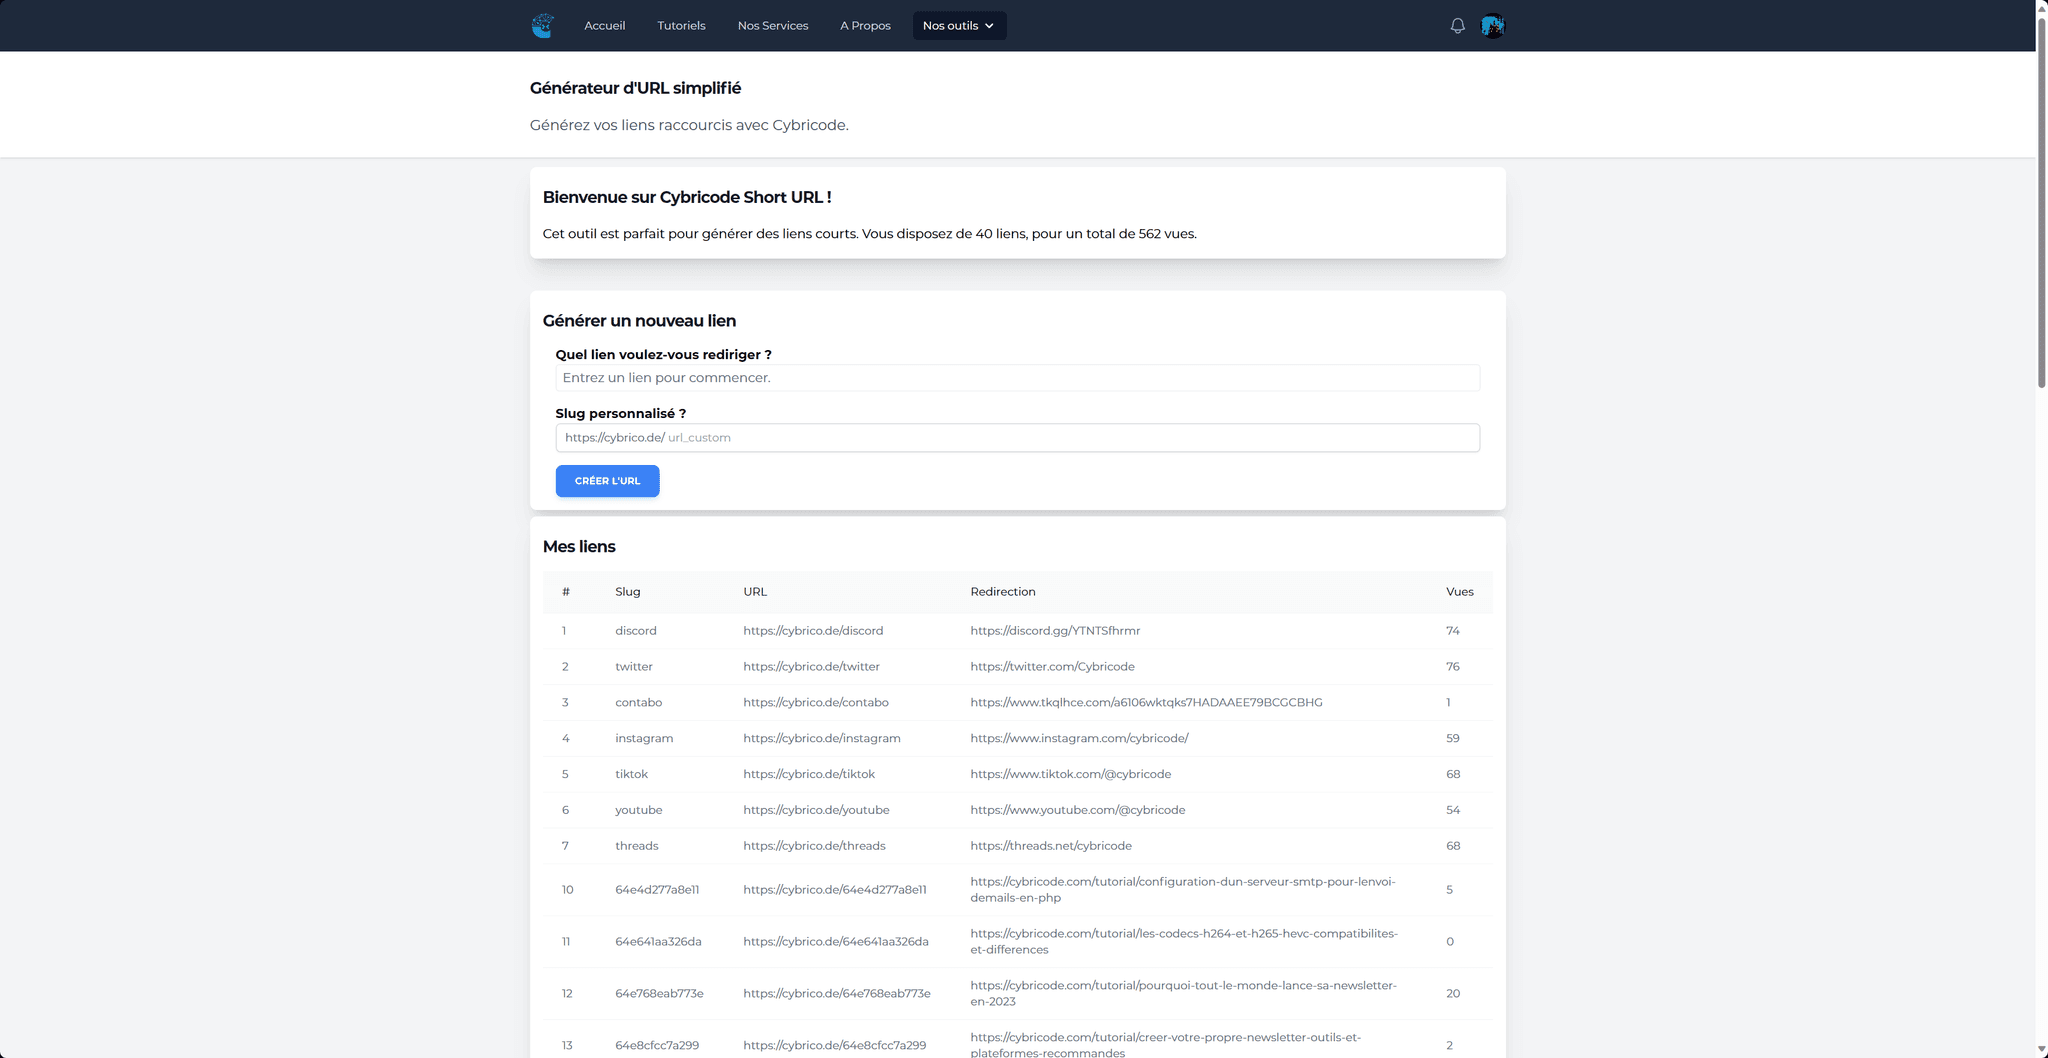The width and height of the screenshot is (2048, 1058).
Task: Select the youtube slug cell
Action: click(x=639, y=811)
